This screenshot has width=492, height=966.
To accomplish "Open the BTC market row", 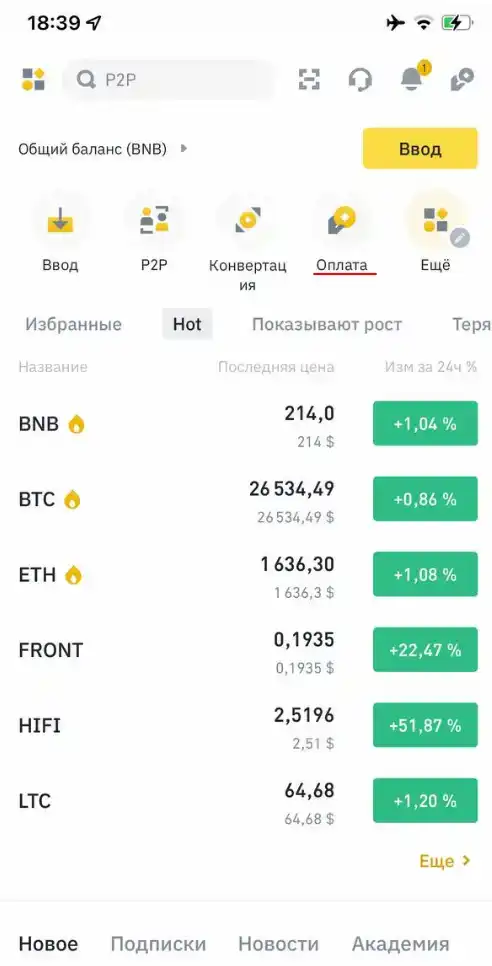I will [246, 499].
